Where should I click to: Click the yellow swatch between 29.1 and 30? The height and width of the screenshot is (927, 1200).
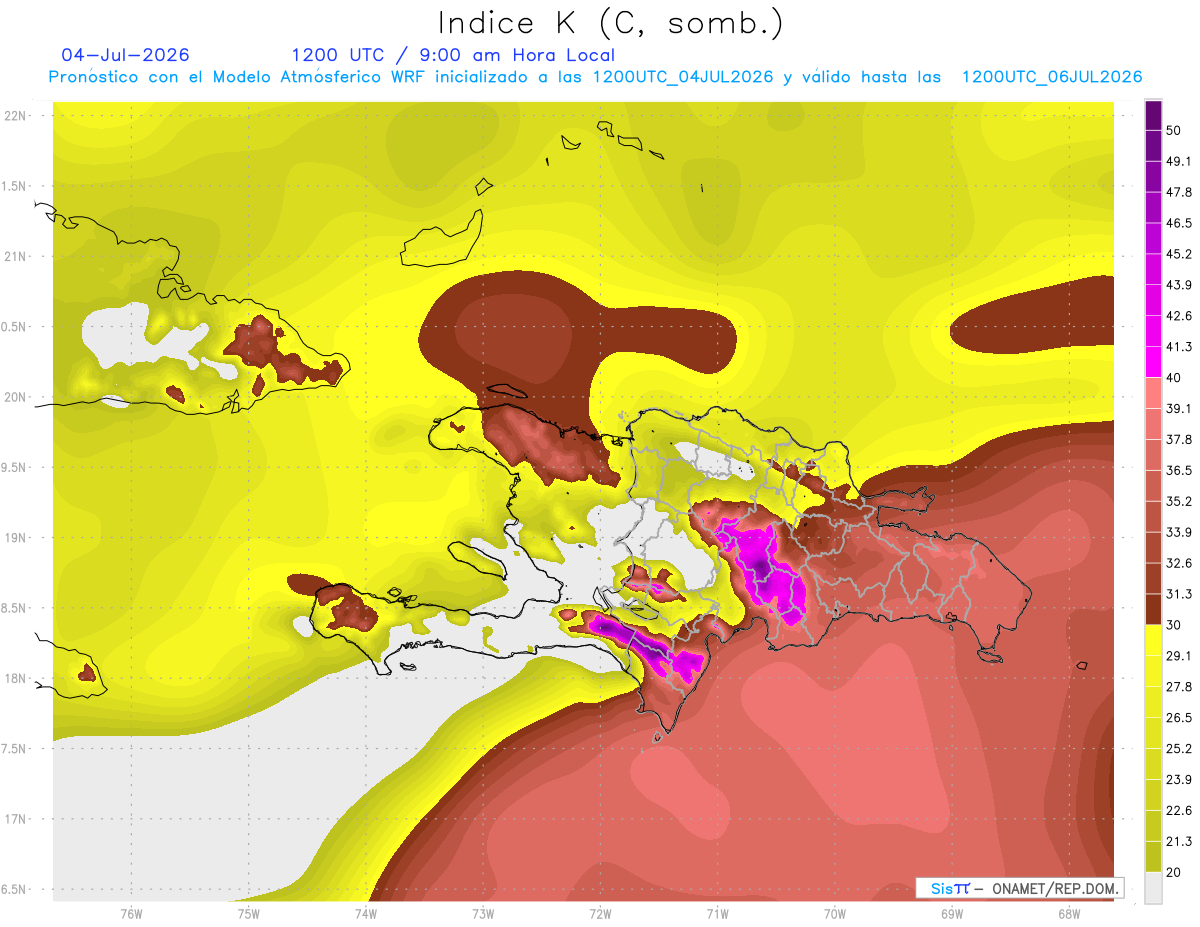click(x=1153, y=640)
